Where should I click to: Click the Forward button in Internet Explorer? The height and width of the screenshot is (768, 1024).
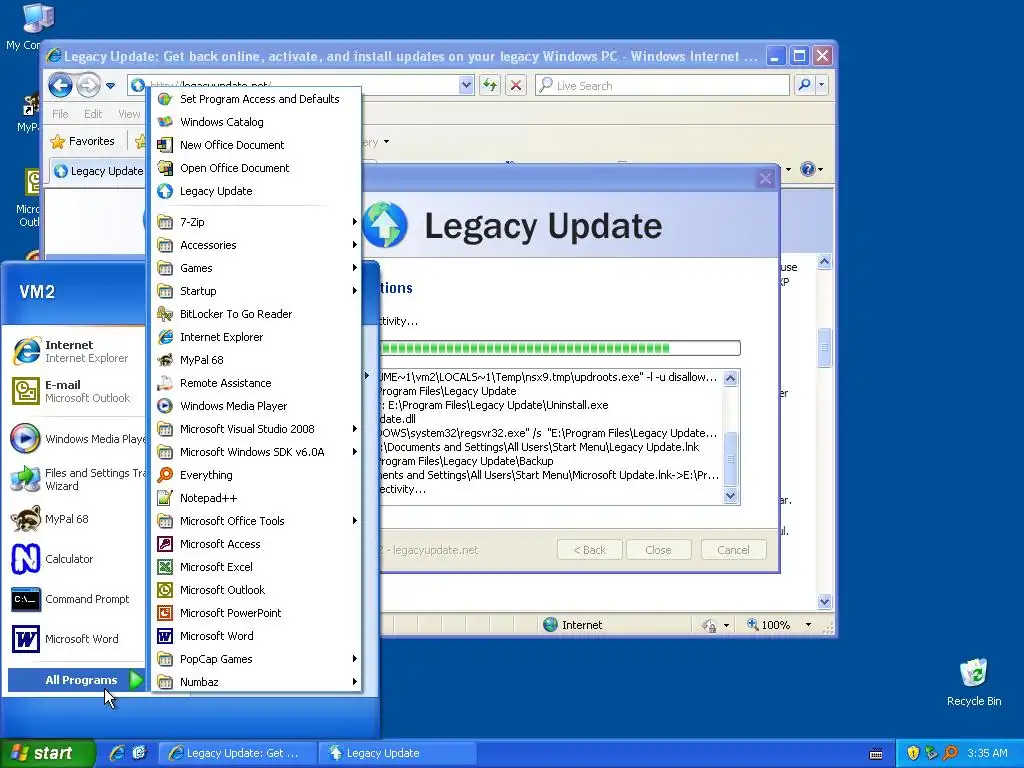pyautogui.click(x=88, y=85)
